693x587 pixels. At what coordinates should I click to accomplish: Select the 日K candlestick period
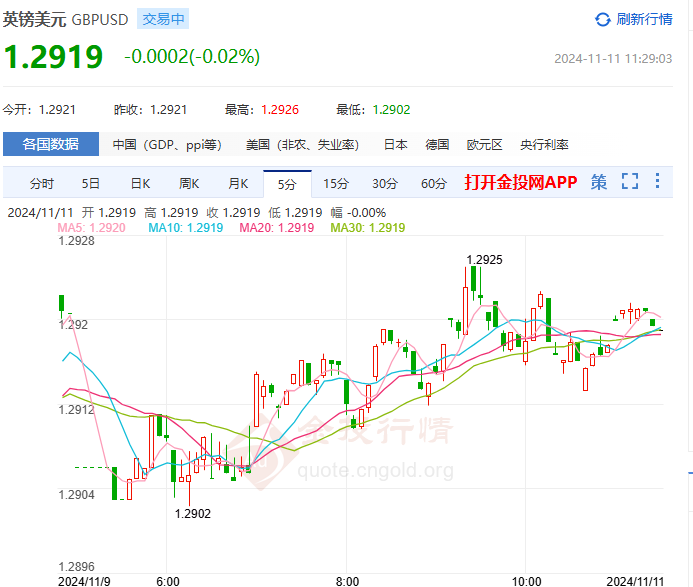[x=140, y=183]
